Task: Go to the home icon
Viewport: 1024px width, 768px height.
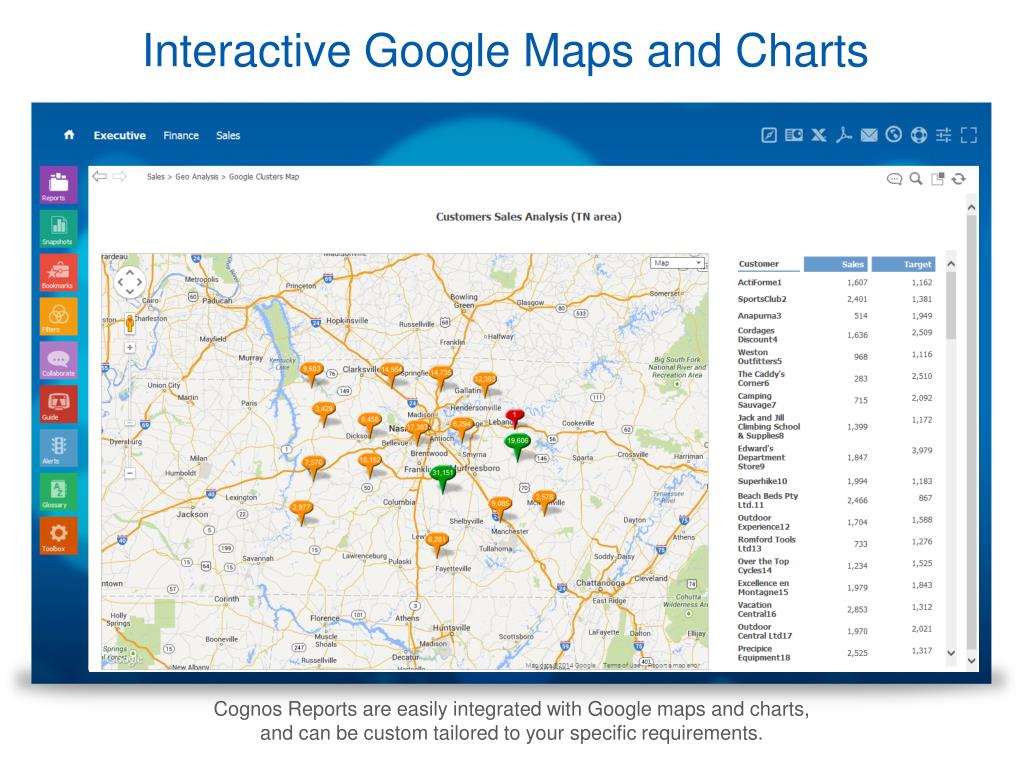Action: [69, 135]
